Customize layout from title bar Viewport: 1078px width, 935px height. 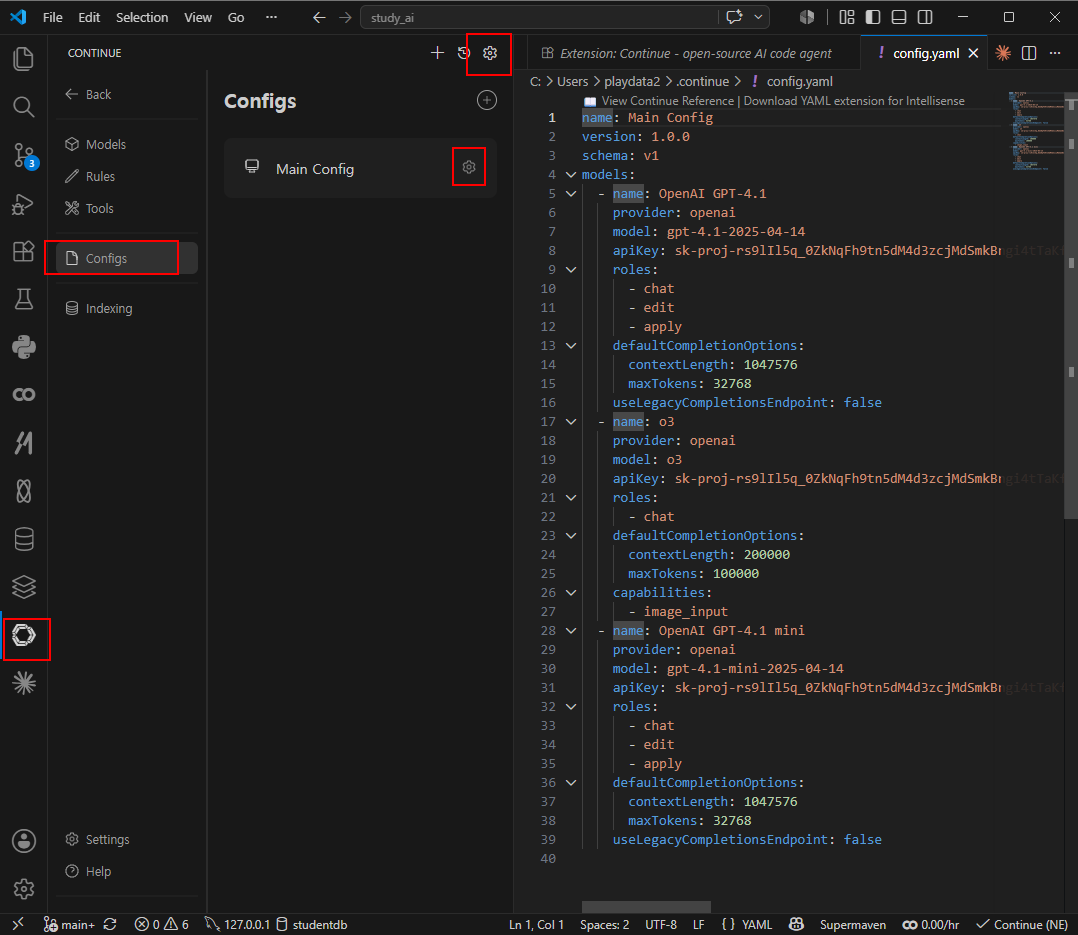pos(847,17)
